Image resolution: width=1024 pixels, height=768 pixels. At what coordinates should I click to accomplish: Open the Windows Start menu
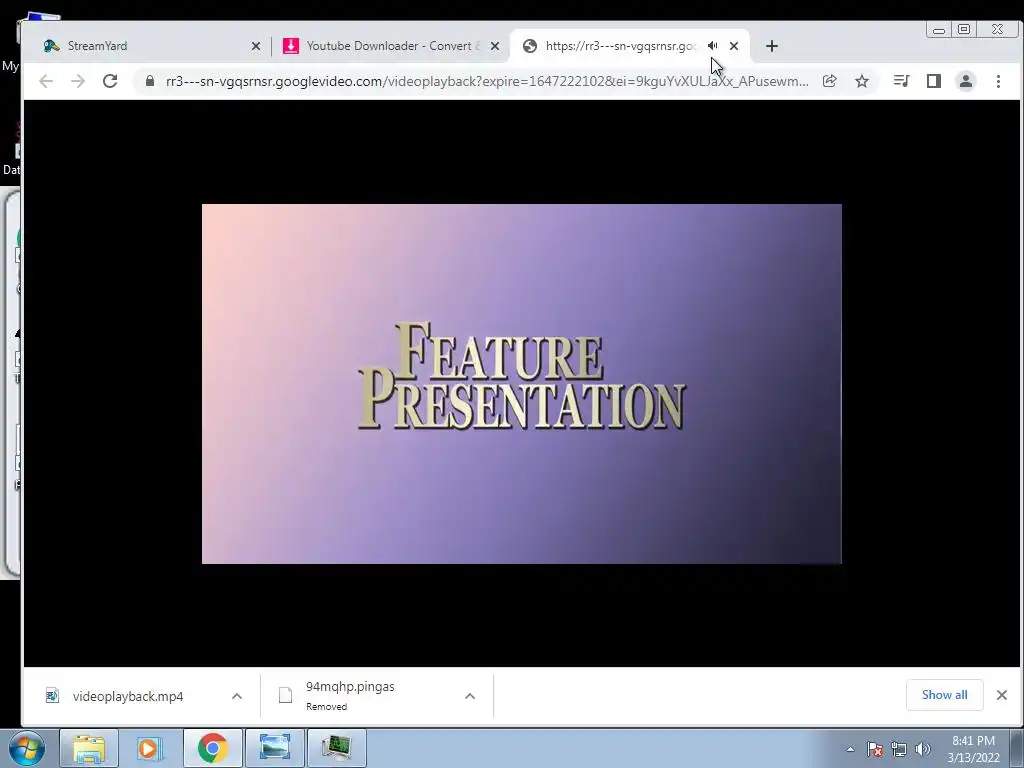[x=26, y=748]
